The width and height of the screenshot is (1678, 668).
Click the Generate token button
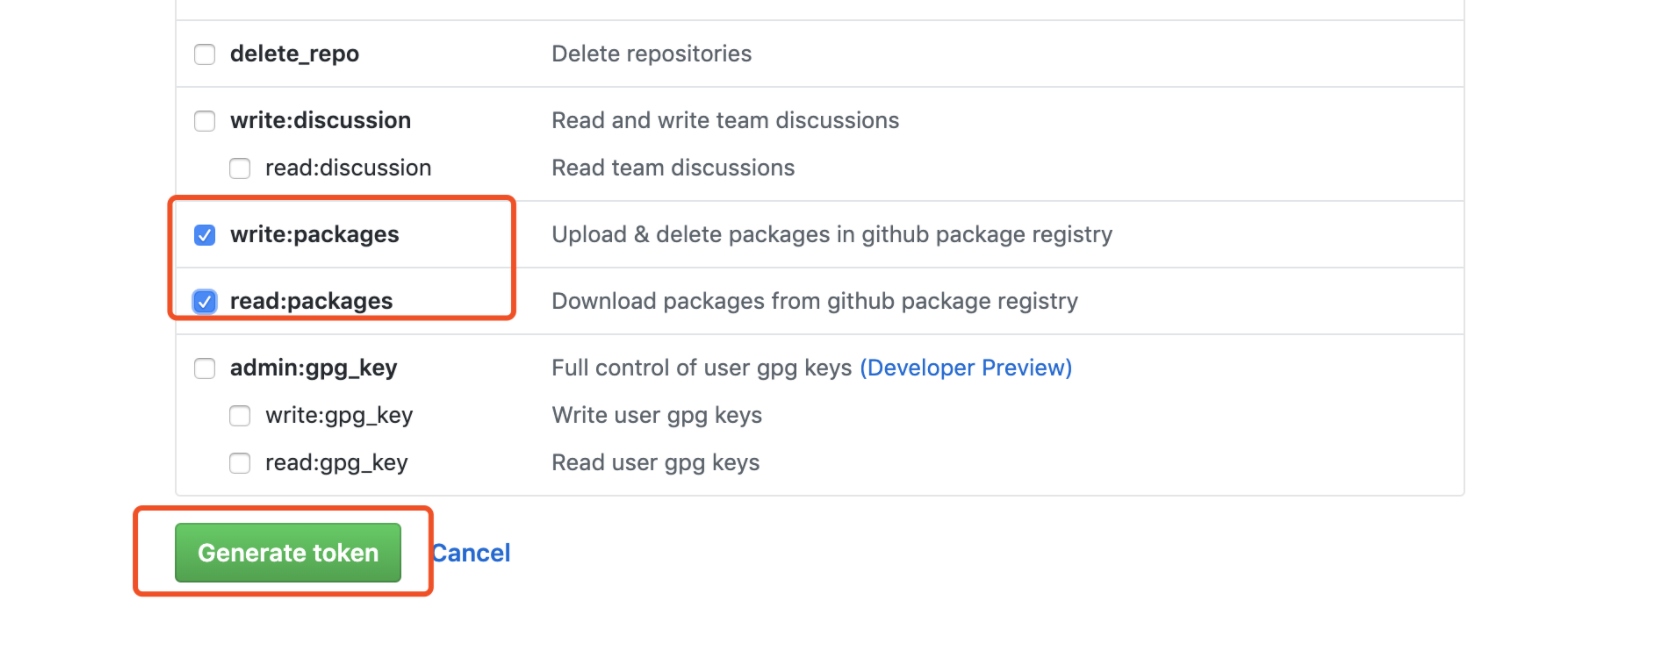288,553
